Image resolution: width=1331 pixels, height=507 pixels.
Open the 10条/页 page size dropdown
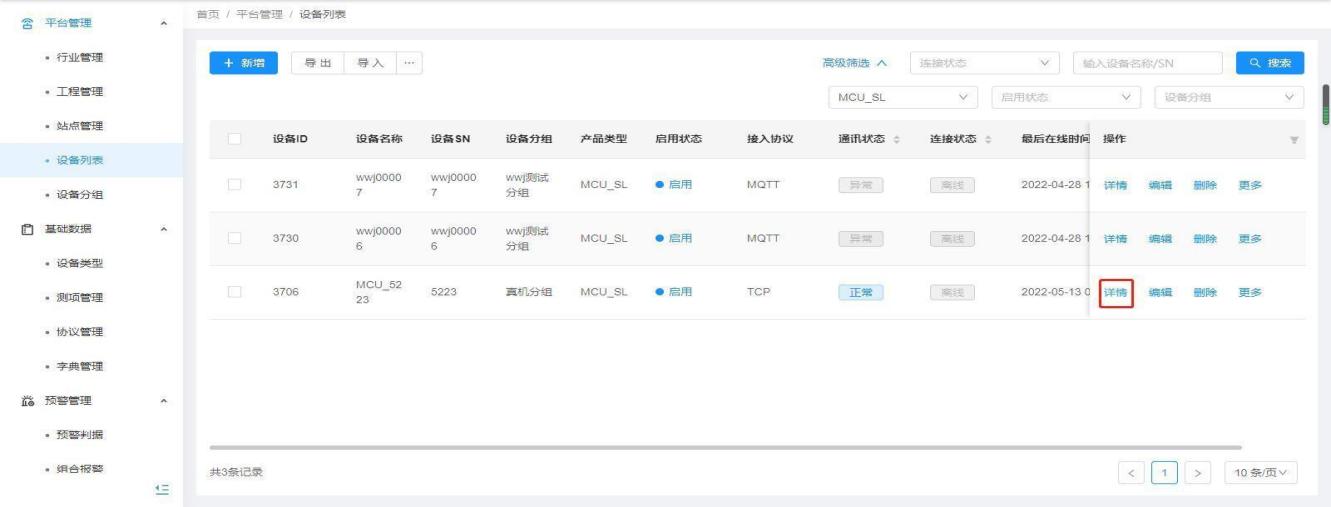tap(1264, 471)
